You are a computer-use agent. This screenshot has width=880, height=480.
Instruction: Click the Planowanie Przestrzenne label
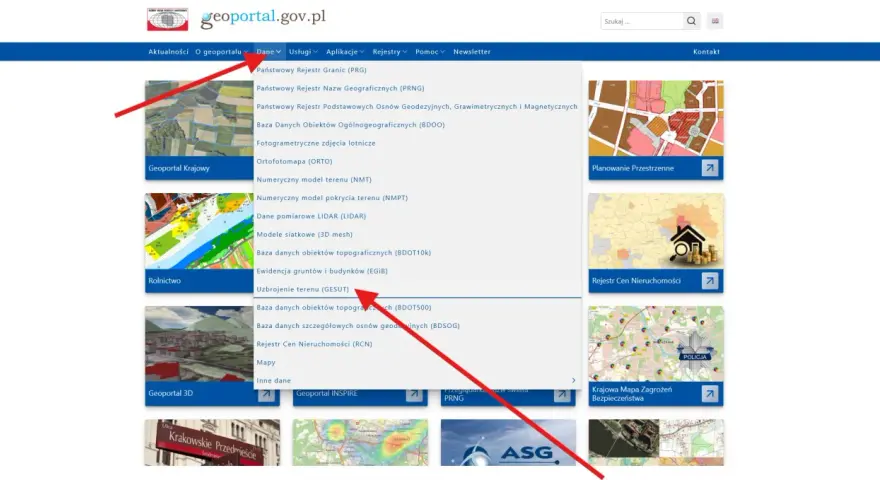[633, 168]
